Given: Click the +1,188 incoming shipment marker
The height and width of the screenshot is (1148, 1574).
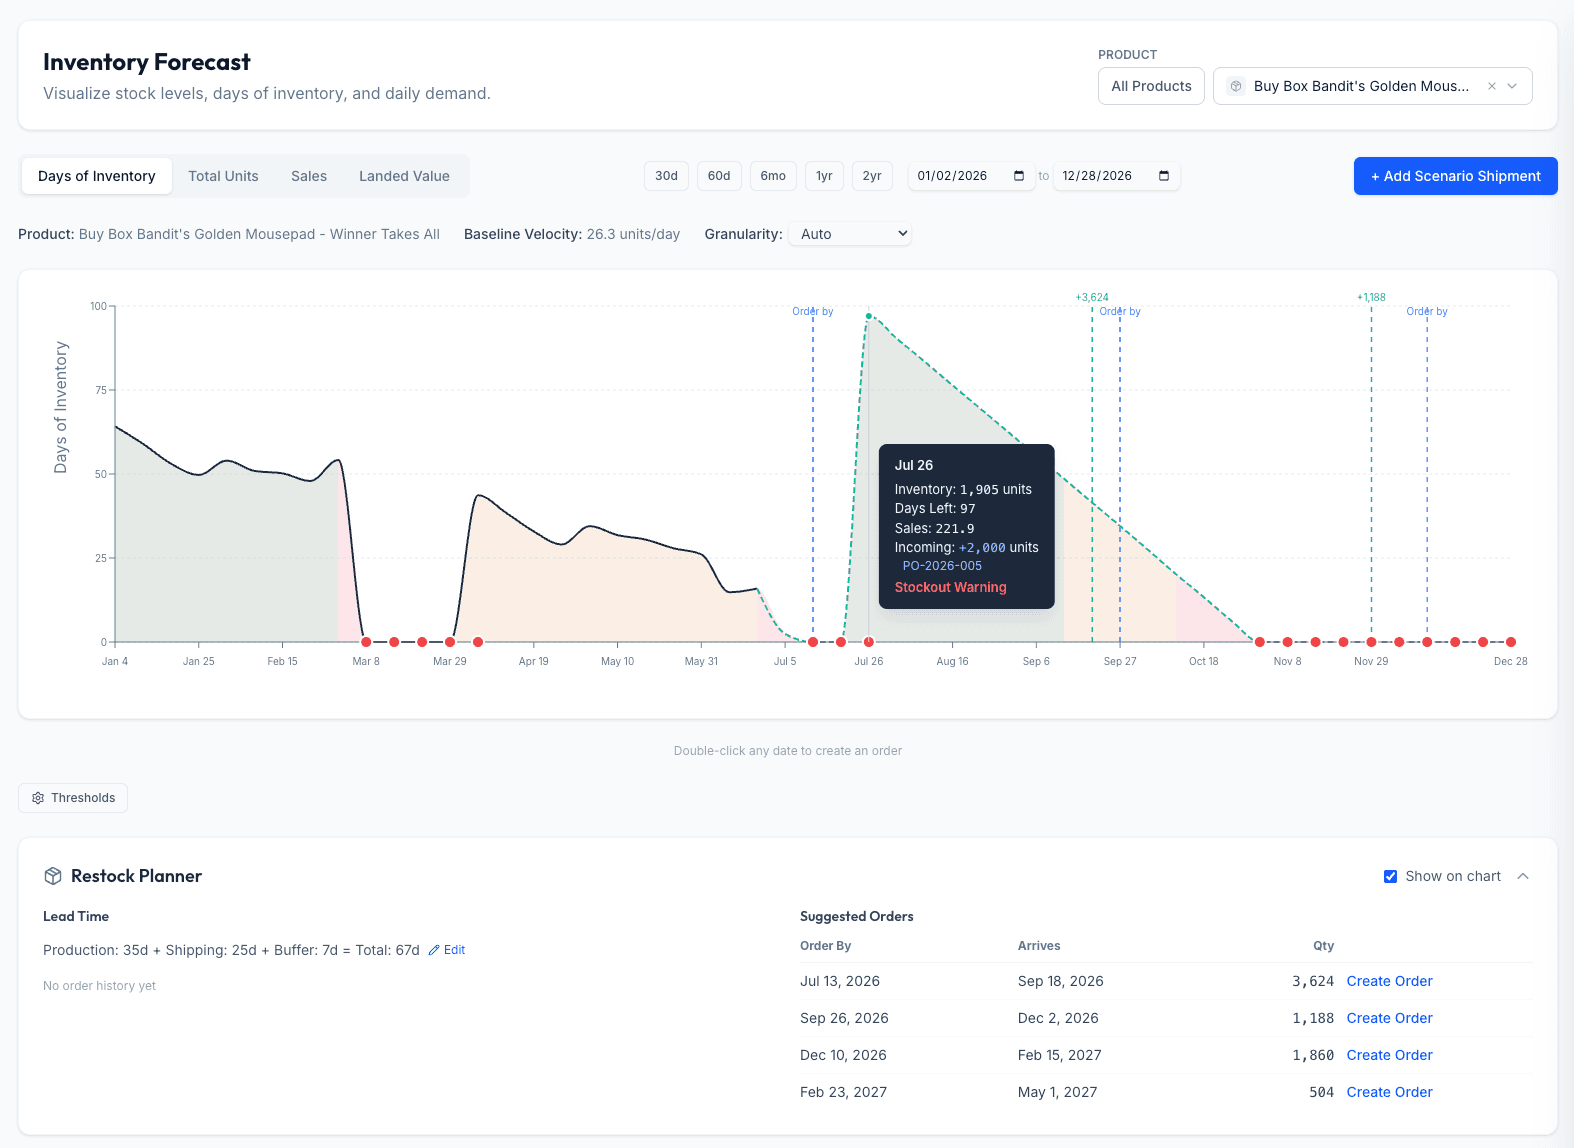Looking at the screenshot, I should tap(1371, 297).
